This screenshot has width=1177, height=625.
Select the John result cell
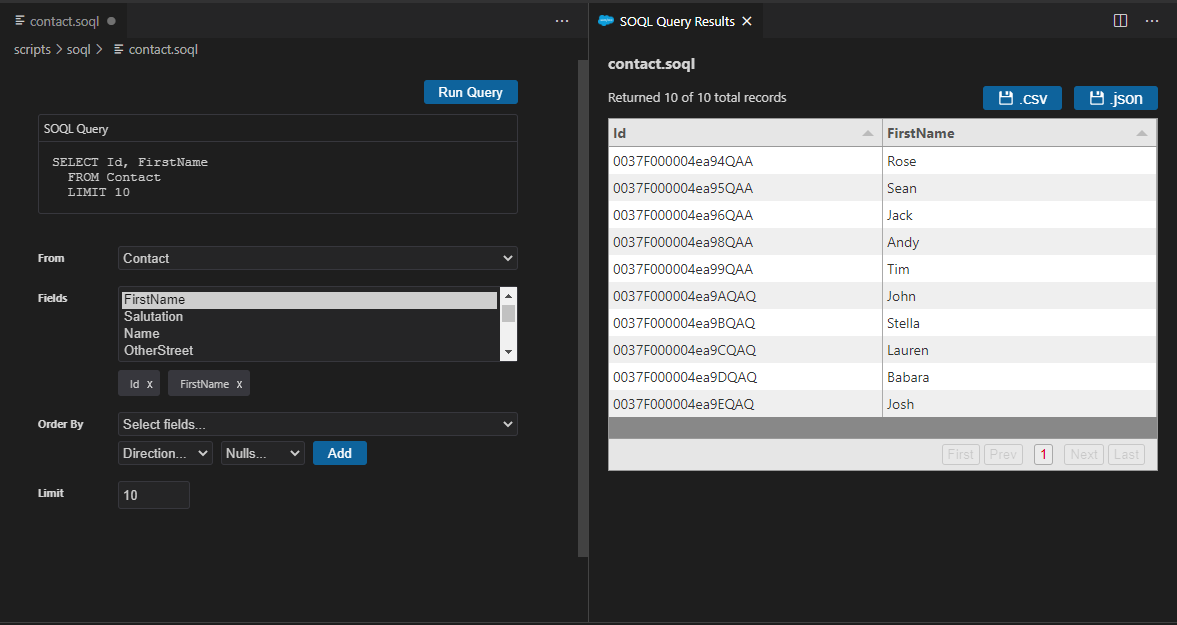coord(1019,296)
